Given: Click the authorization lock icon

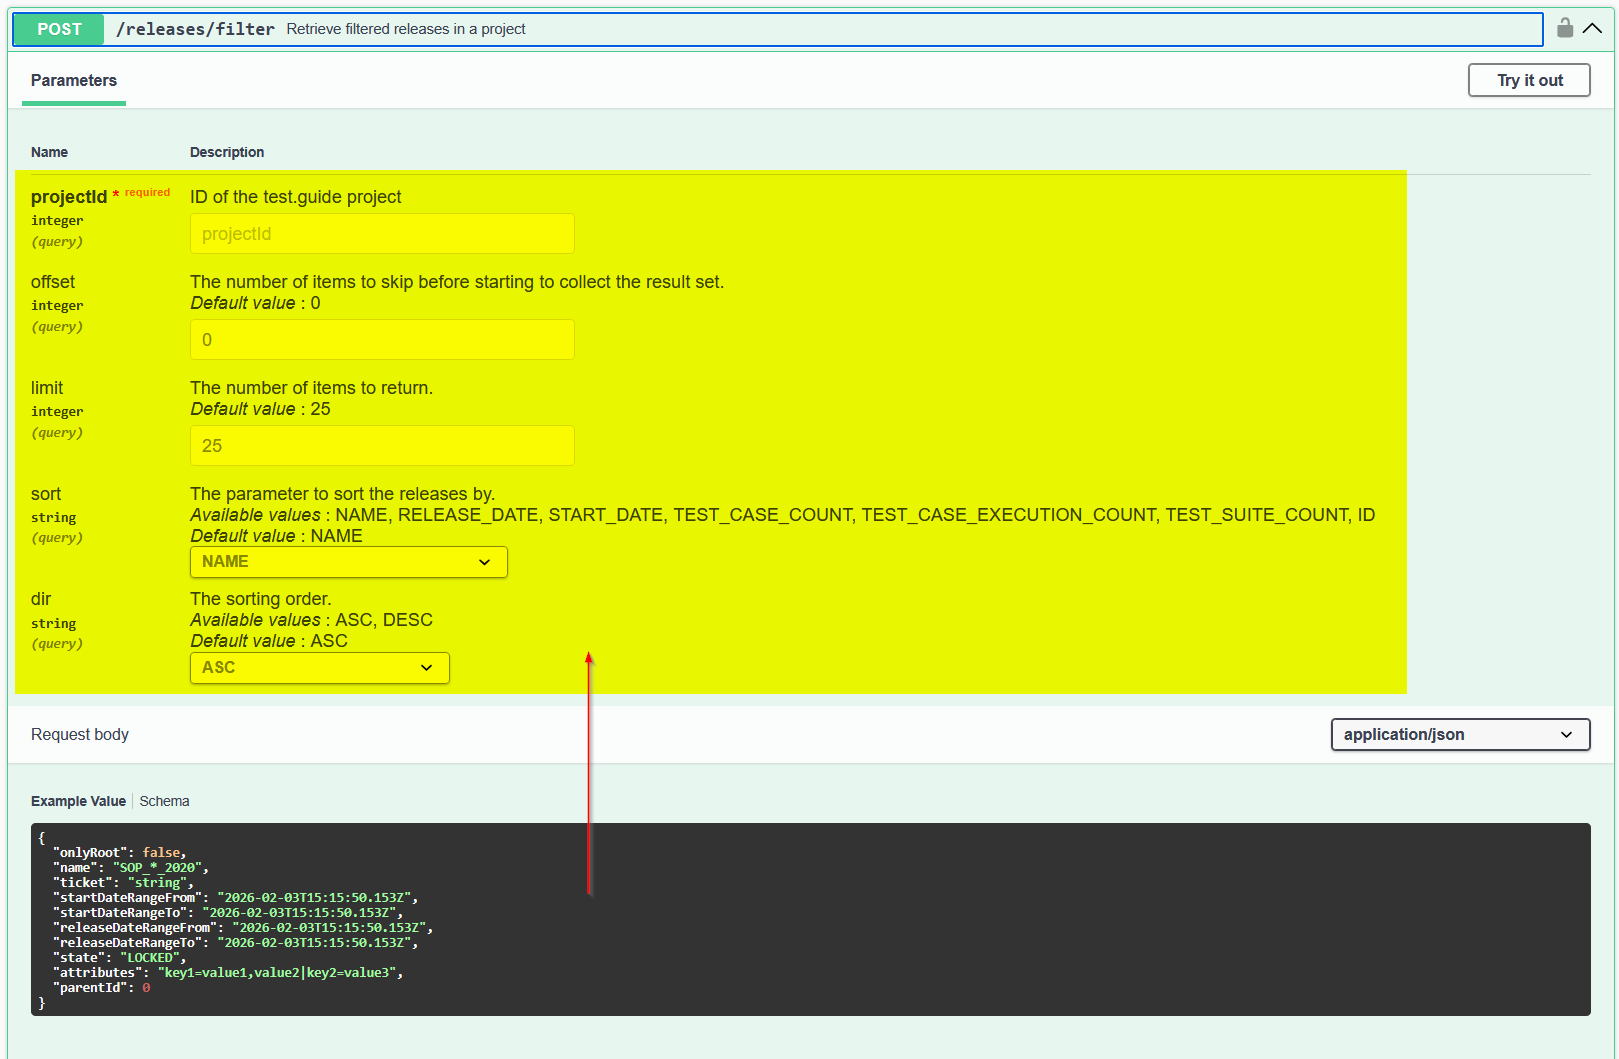Looking at the screenshot, I should point(1564,28).
